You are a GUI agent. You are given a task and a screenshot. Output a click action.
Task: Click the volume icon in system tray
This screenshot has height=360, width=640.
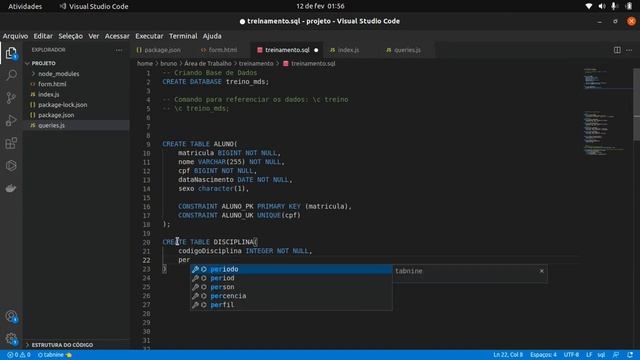602,6
